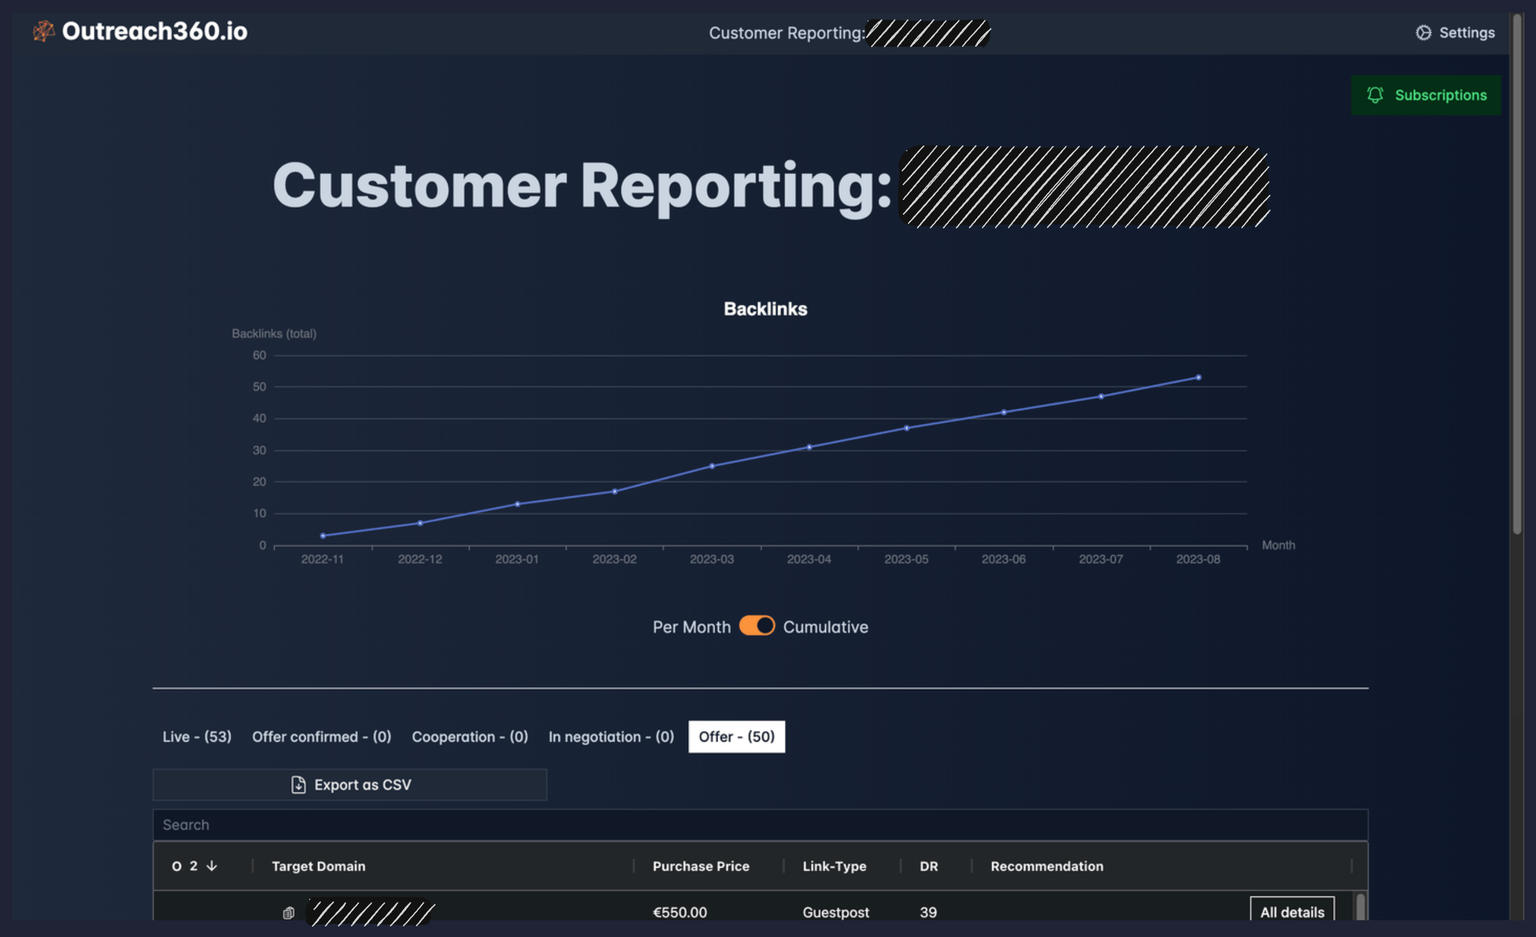View the Offer - (50) tab
The image size is (1536, 937).
pyautogui.click(x=736, y=736)
